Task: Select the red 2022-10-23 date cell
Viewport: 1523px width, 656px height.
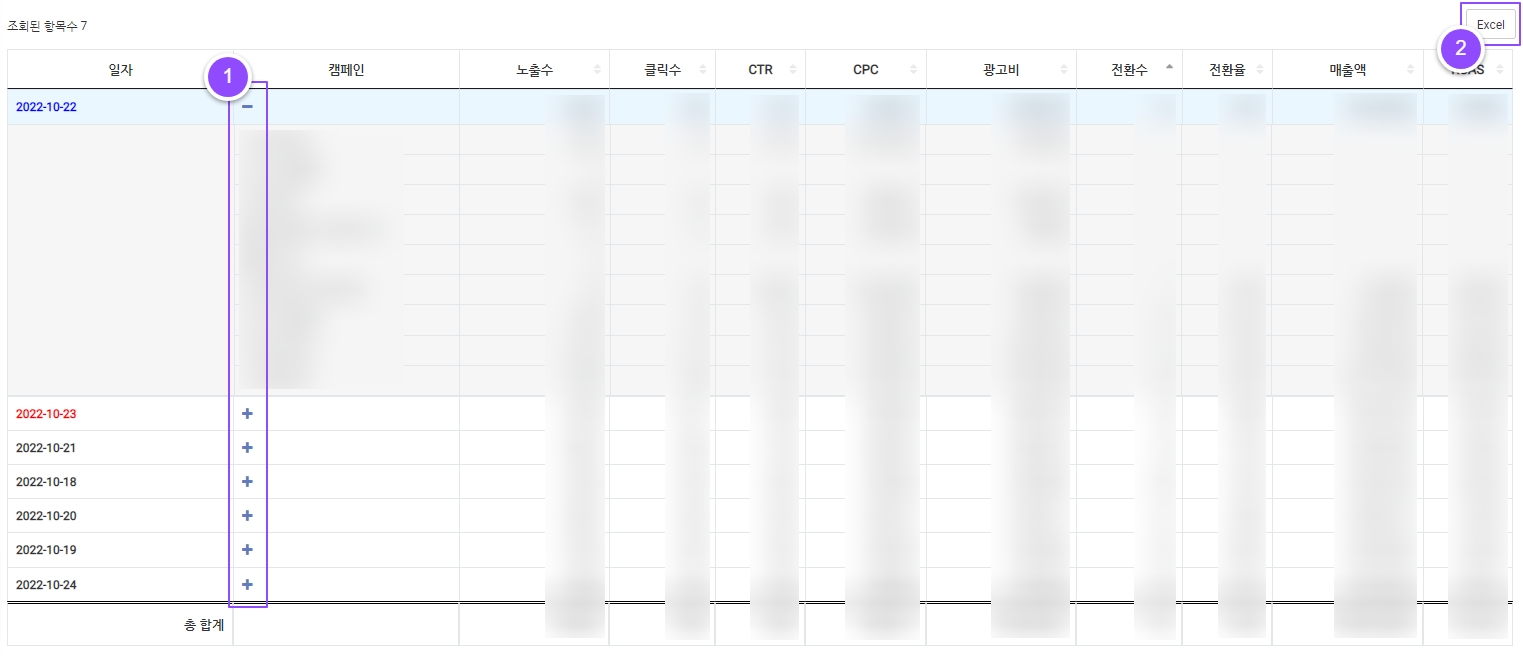Action: coord(46,414)
